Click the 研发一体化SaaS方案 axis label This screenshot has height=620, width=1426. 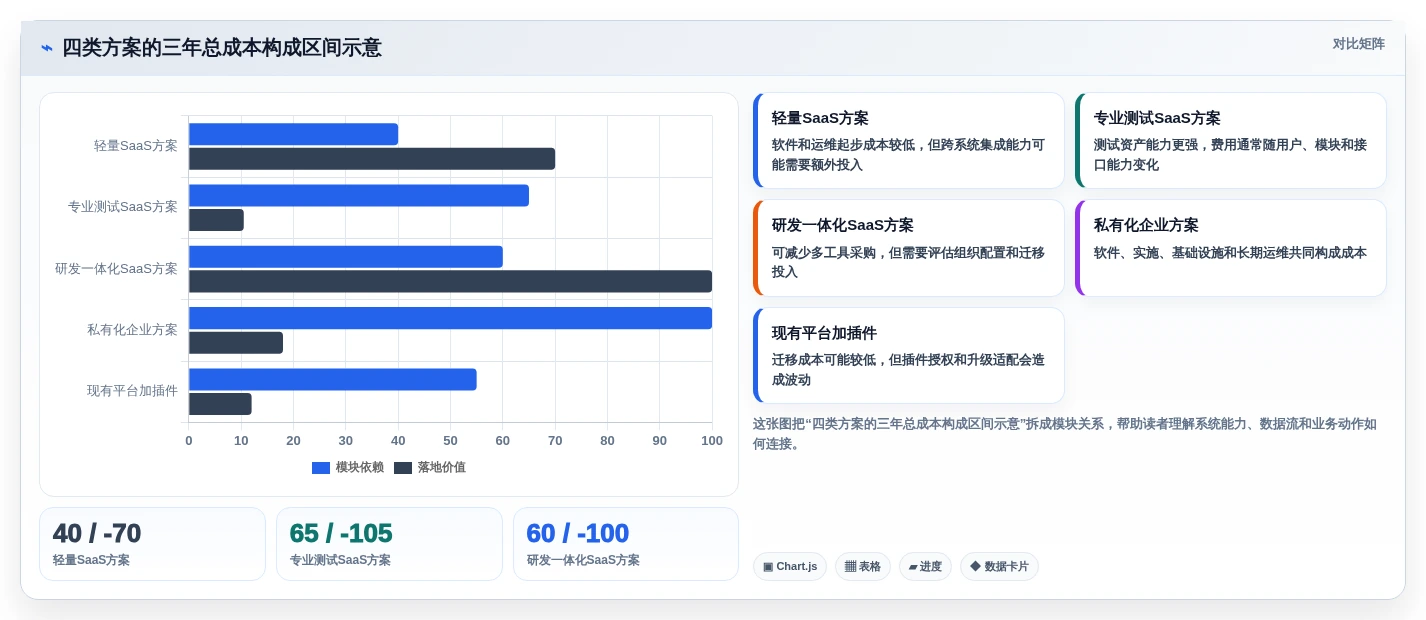click(x=116, y=269)
